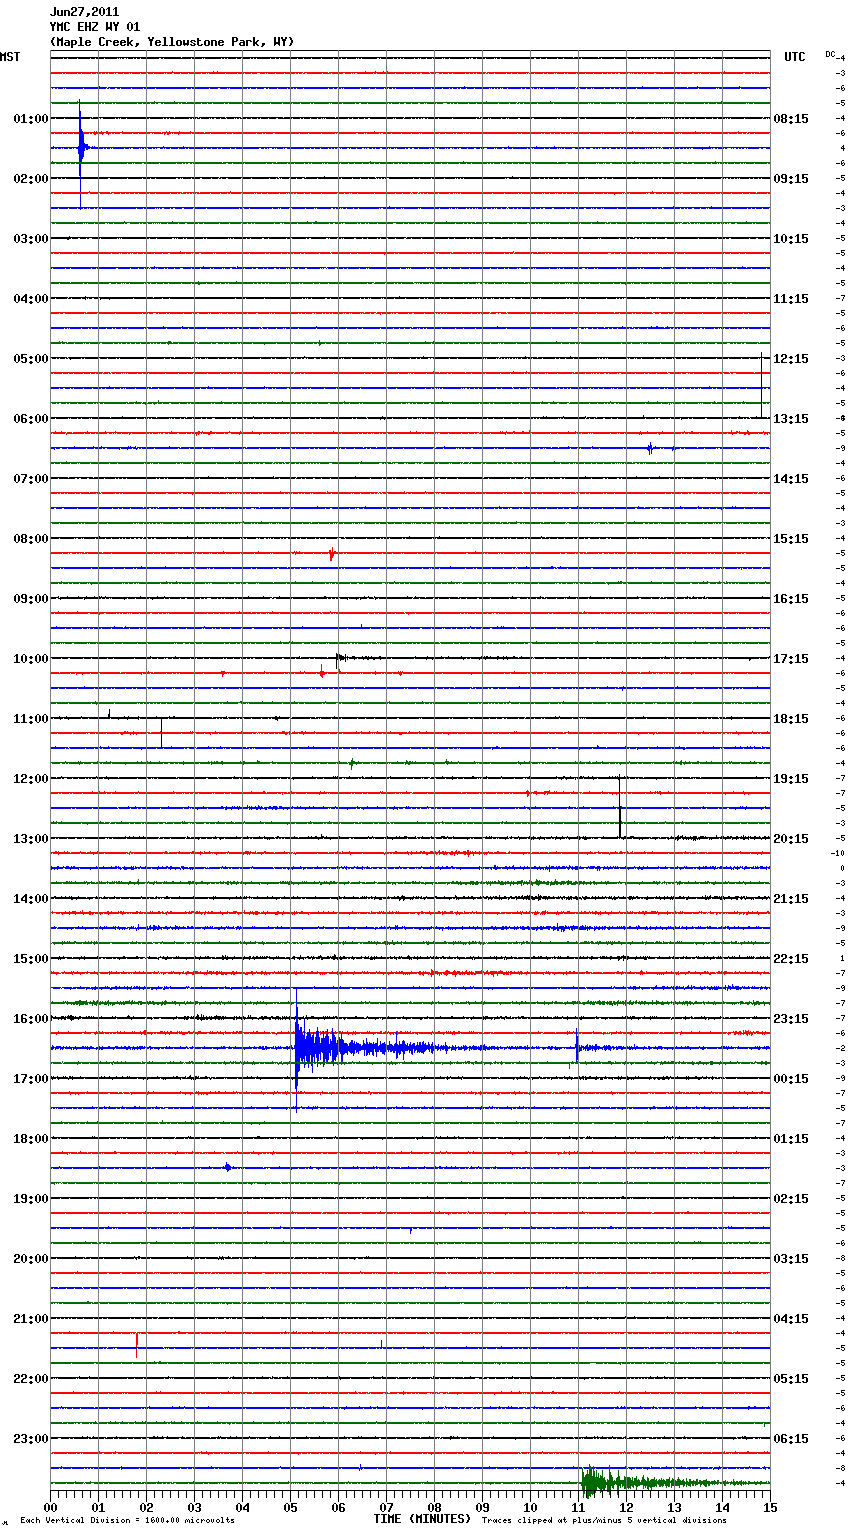This screenshot has height=1534, width=850.
Task: Click the 04:15 UTC time label
Action: click(791, 1318)
